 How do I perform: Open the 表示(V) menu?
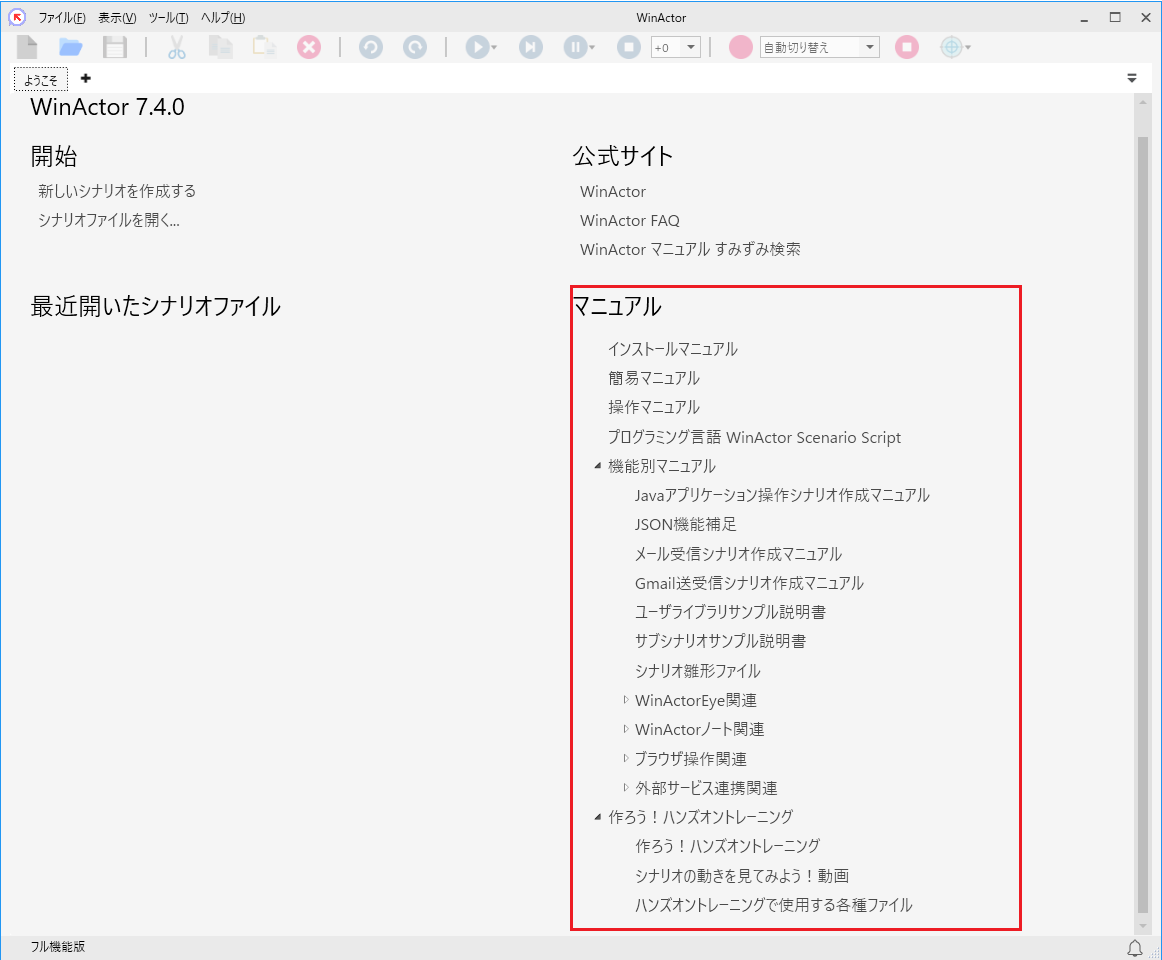(117, 18)
